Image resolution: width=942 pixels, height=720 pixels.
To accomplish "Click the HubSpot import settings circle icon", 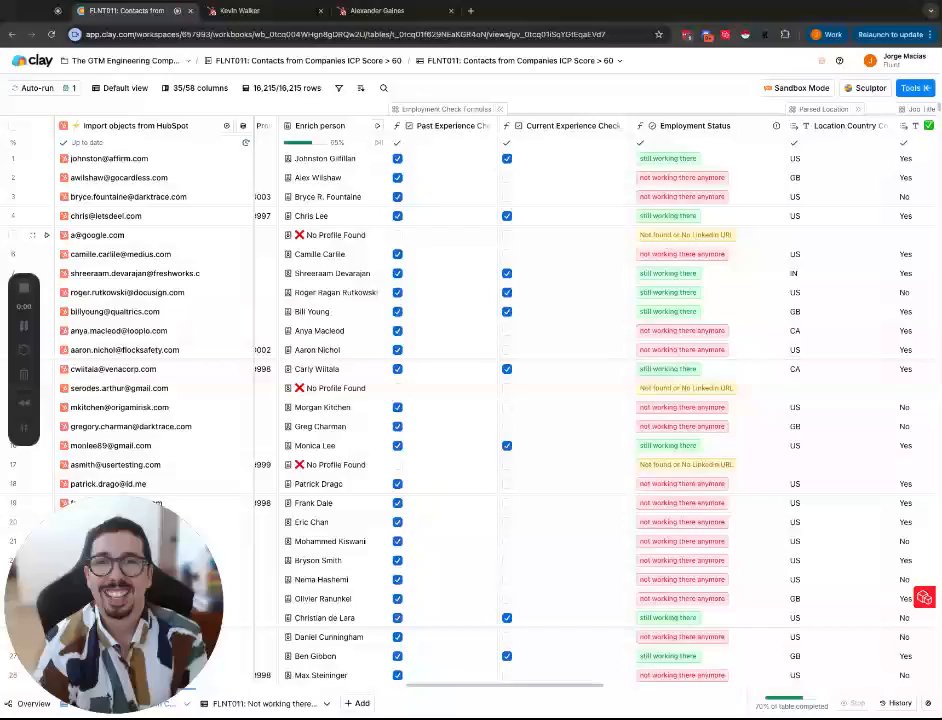I will [226, 126].
